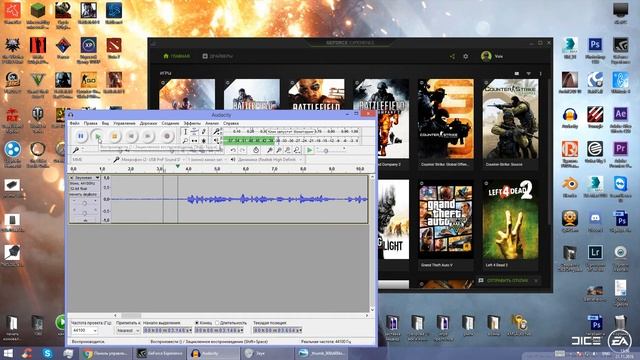This screenshot has height=360, width=640.
Task: Open the Файл menu in Audacity
Action: (74, 123)
